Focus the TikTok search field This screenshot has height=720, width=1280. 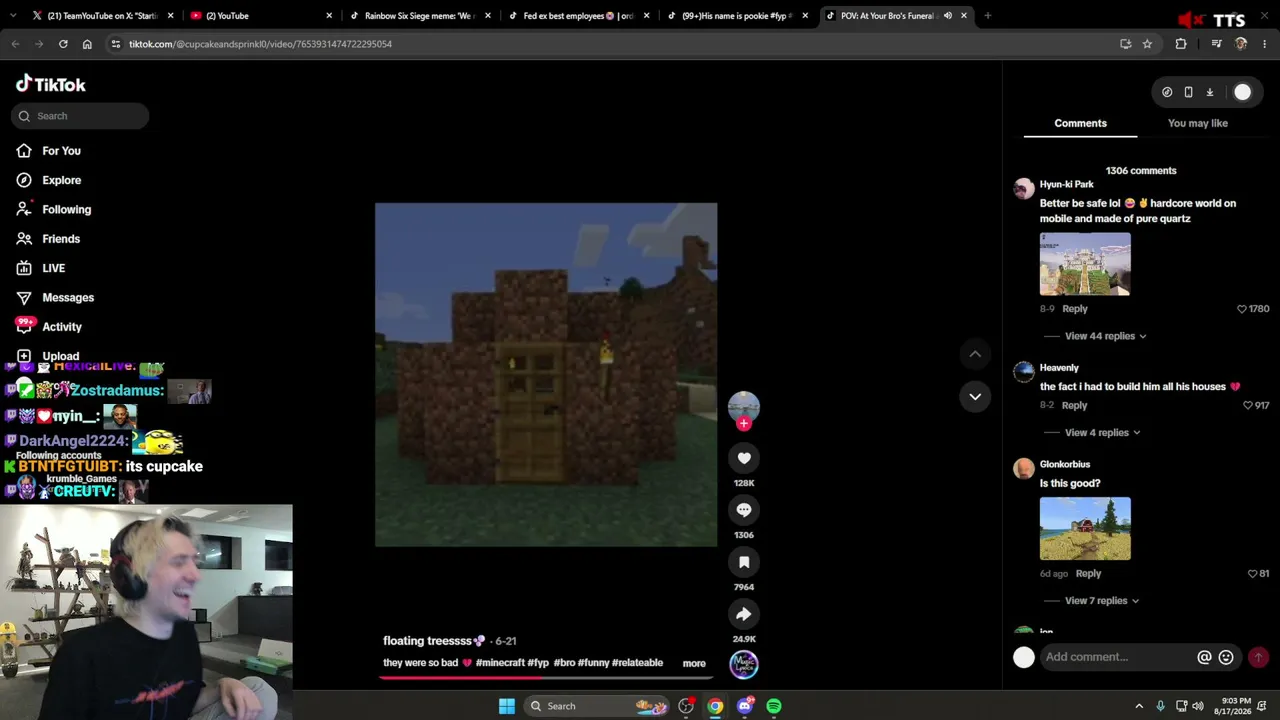[80, 116]
